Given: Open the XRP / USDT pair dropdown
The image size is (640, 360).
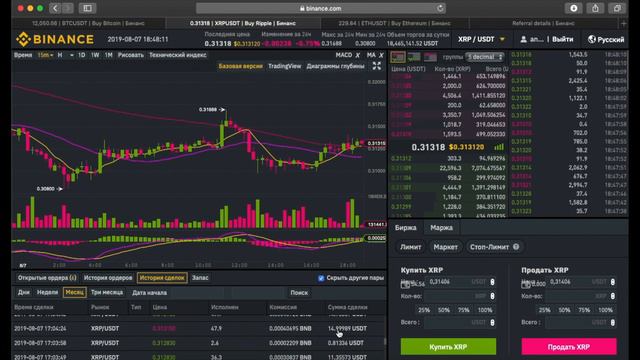Looking at the screenshot, I should point(481,39).
